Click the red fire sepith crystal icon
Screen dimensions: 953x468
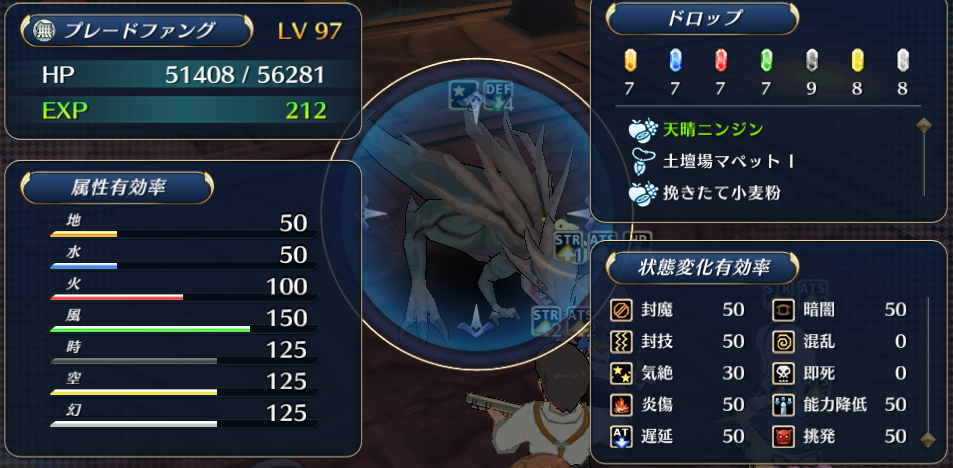coord(721,60)
